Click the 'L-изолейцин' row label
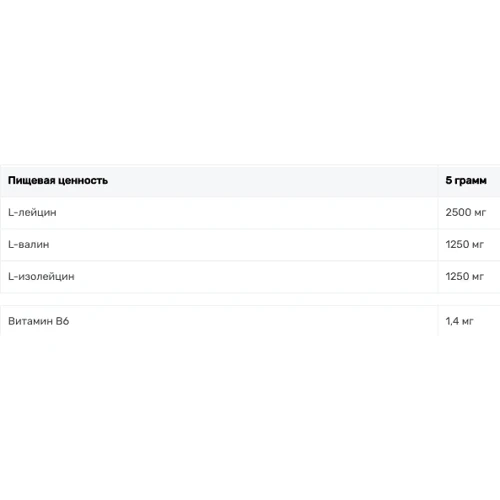Screen dimensions: 500x500 (41, 276)
